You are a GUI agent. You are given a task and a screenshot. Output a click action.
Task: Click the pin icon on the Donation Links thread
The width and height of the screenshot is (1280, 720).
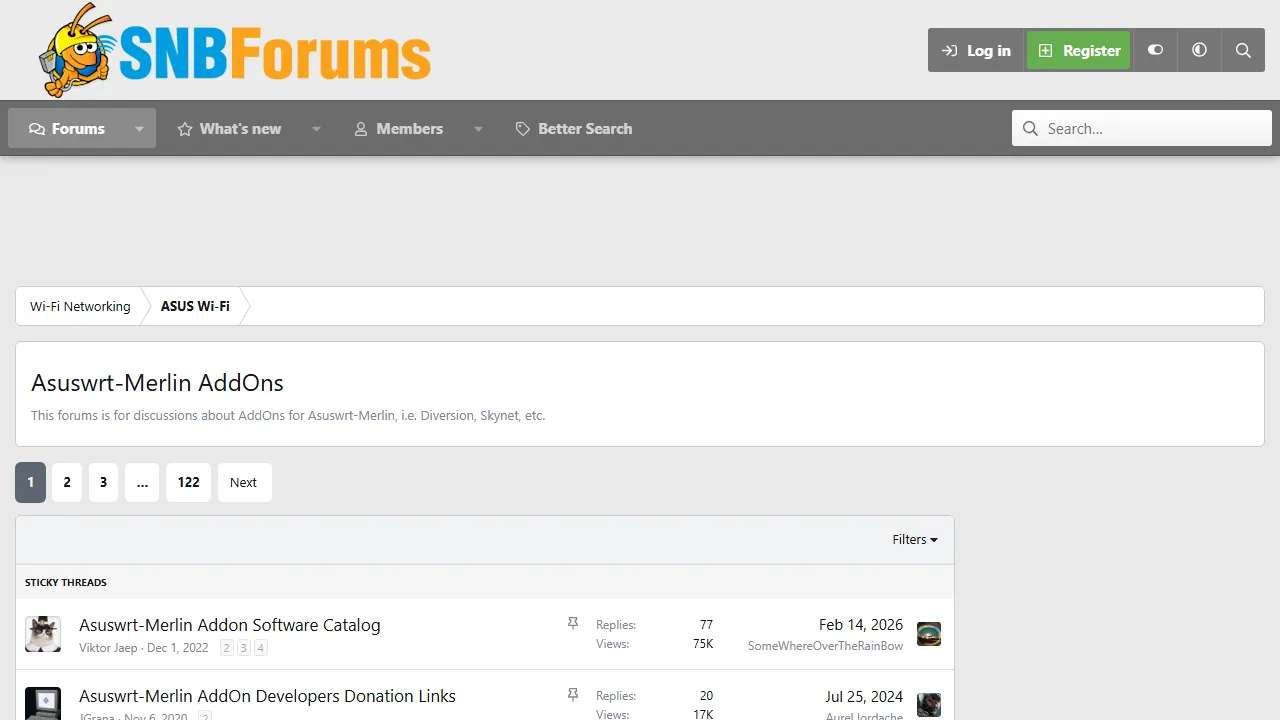pos(573,694)
